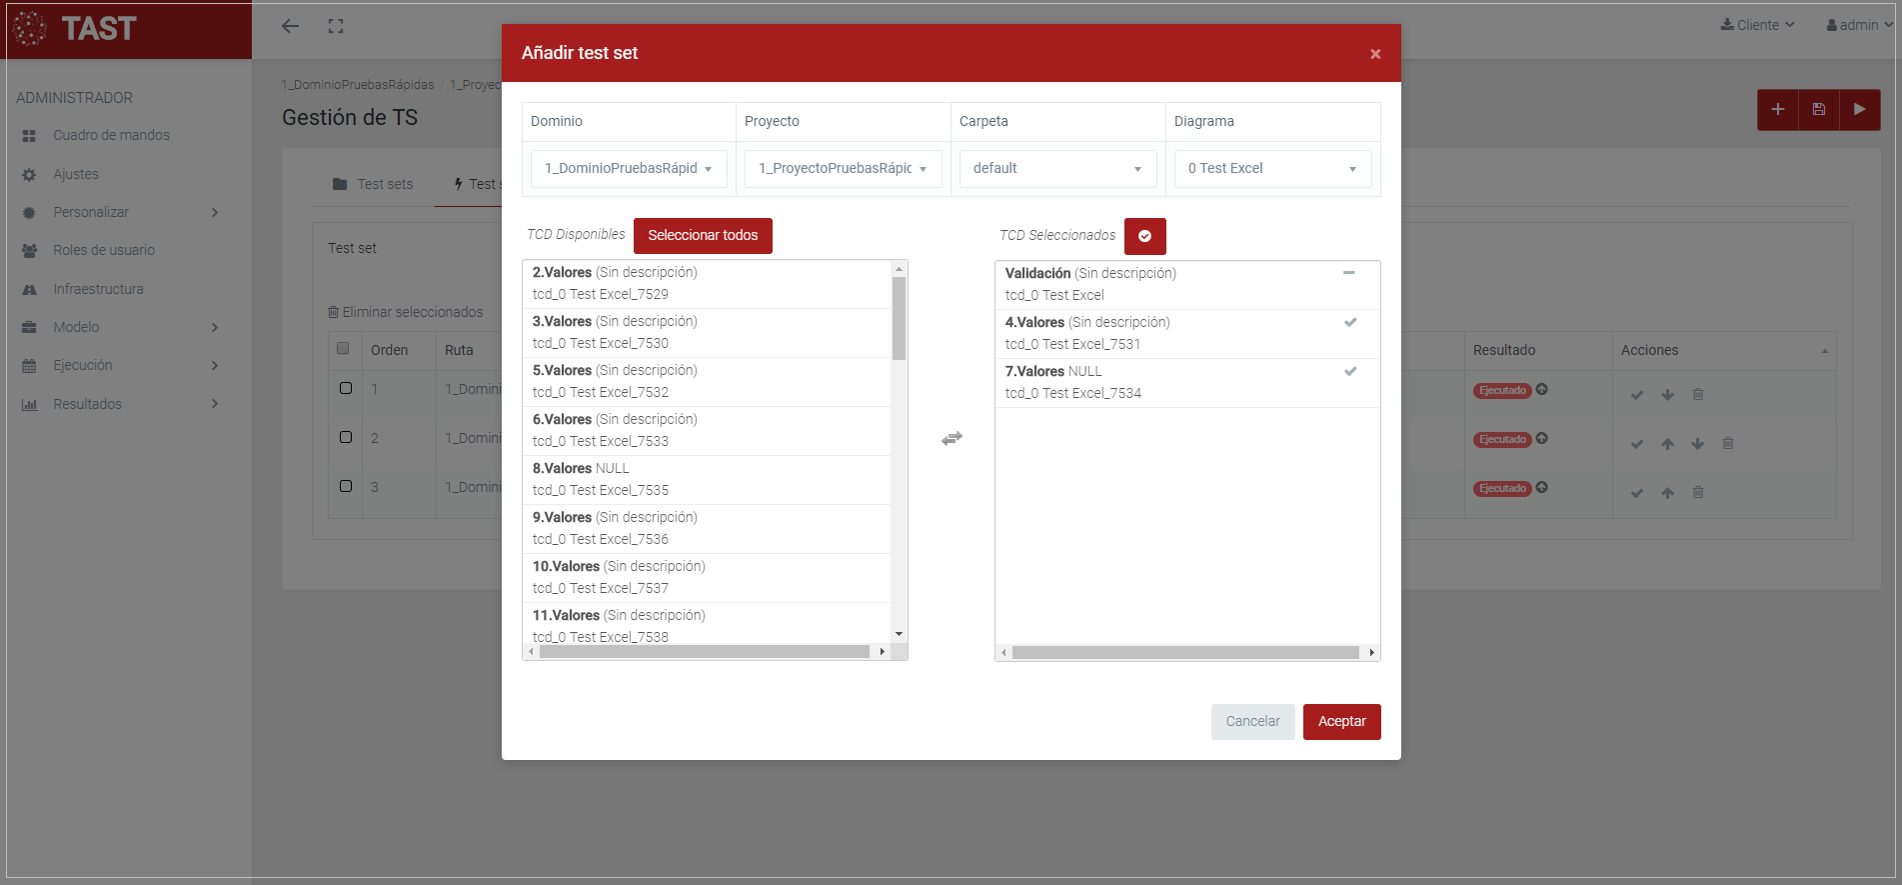This screenshot has width=1902, height=885.
Task: Remove Validación using its minus icon
Action: coord(1348,273)
